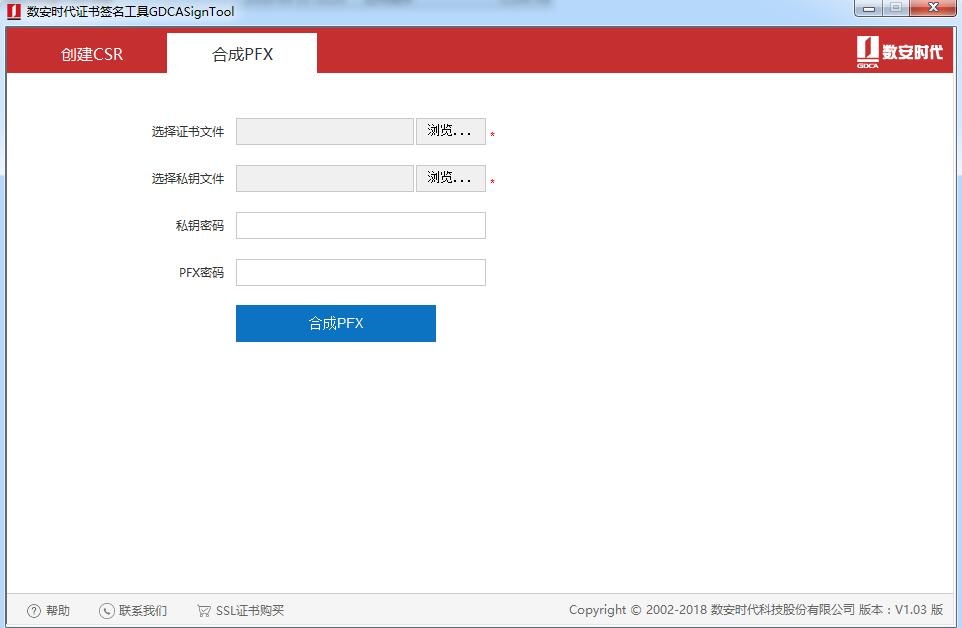Click the maximize window button
962x628 pixels.
pyautogui.click(x=898, y=7)
